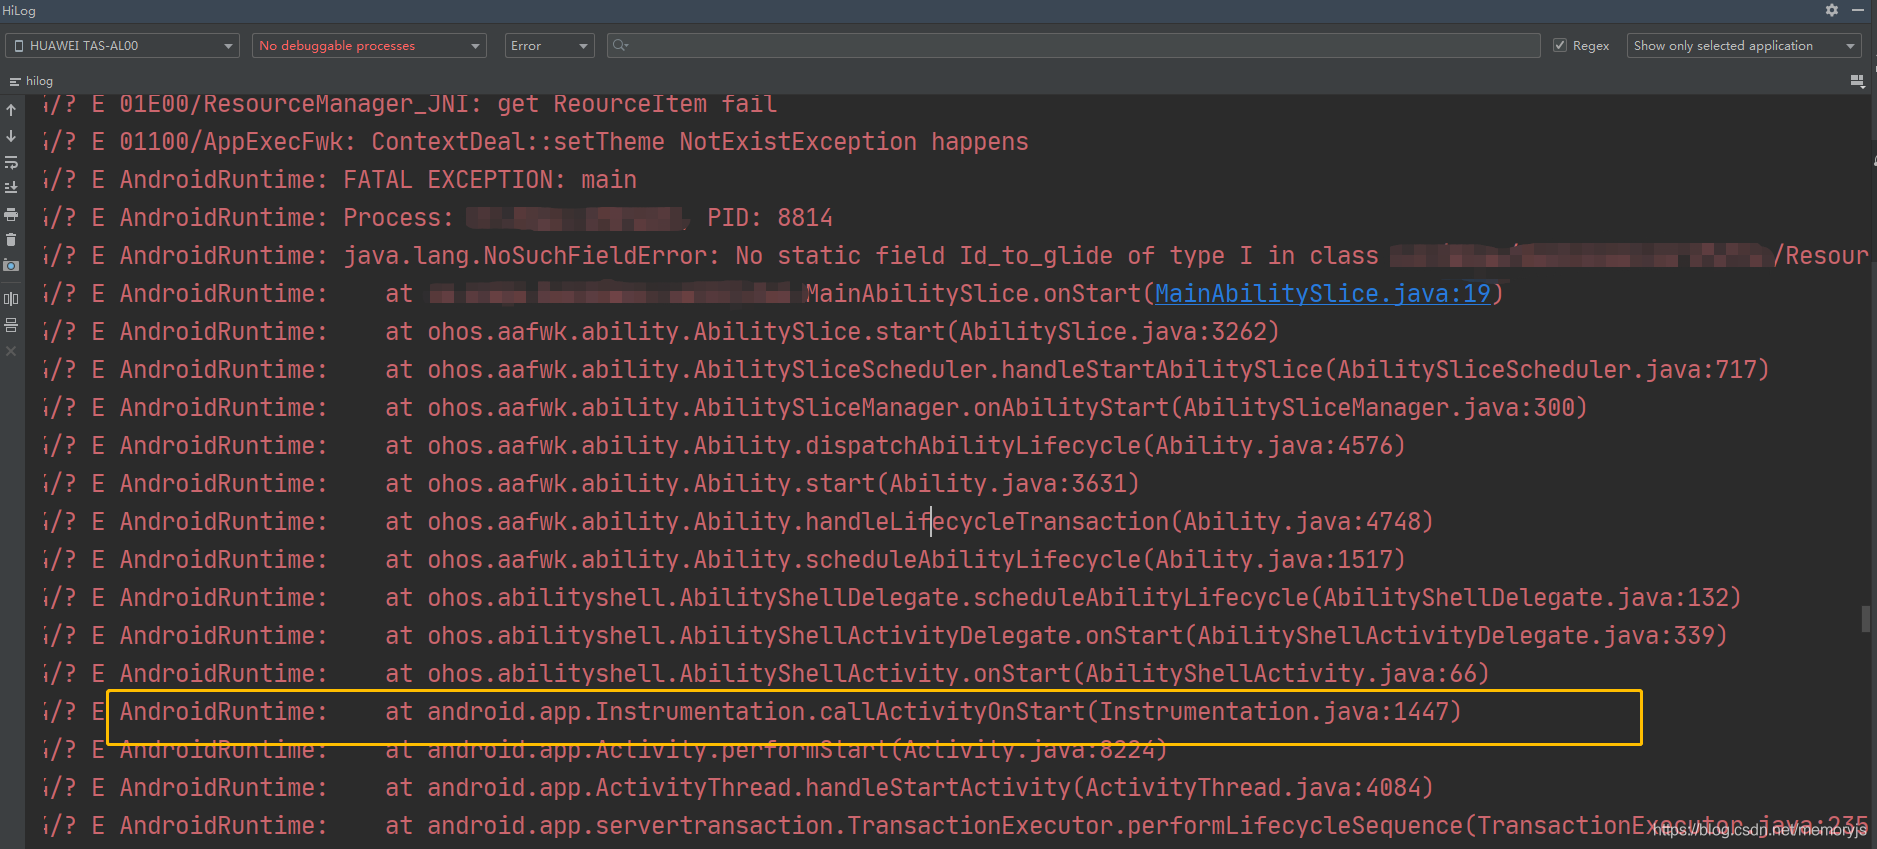Click the FATAL EXCEPTION: main log line
This screenshot has width=1877, height=849.
pyautogui.click(x=340, y=180)
